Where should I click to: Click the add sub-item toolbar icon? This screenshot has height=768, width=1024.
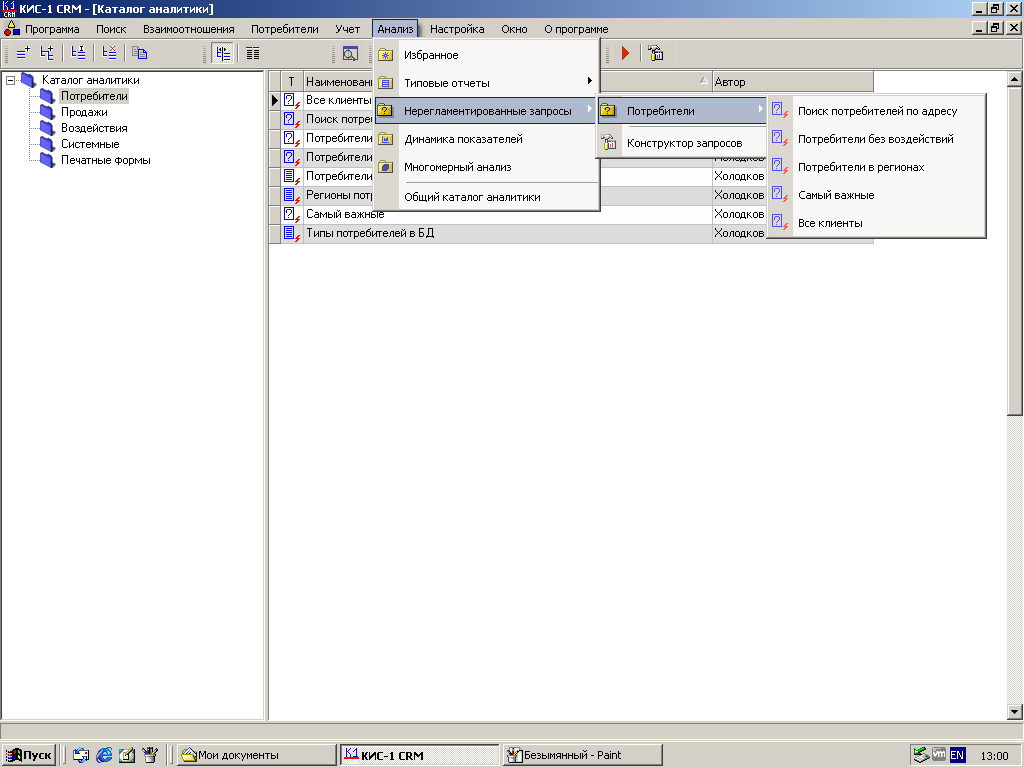(47, 53)
